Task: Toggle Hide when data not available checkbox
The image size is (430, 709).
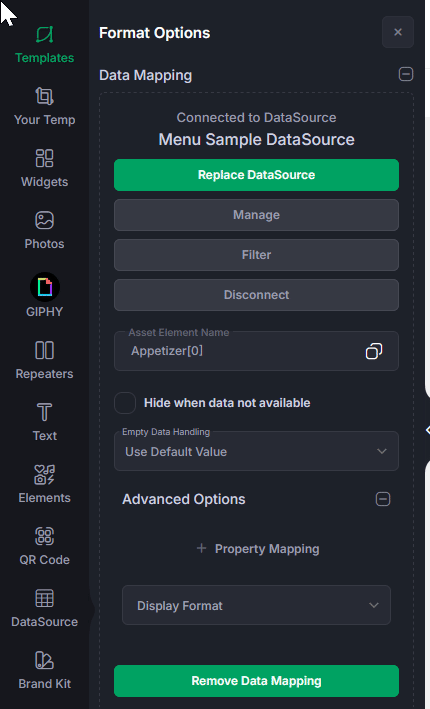Action: (x=125, y=403)
